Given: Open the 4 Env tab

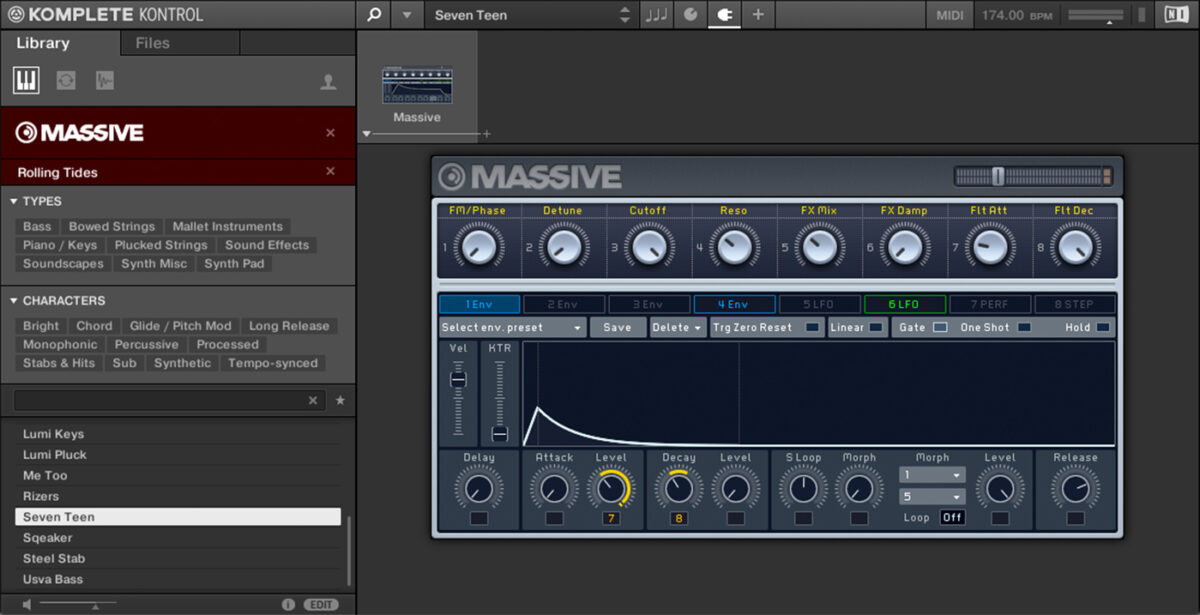Looking at the screenshot, I should tap(734, 304).
